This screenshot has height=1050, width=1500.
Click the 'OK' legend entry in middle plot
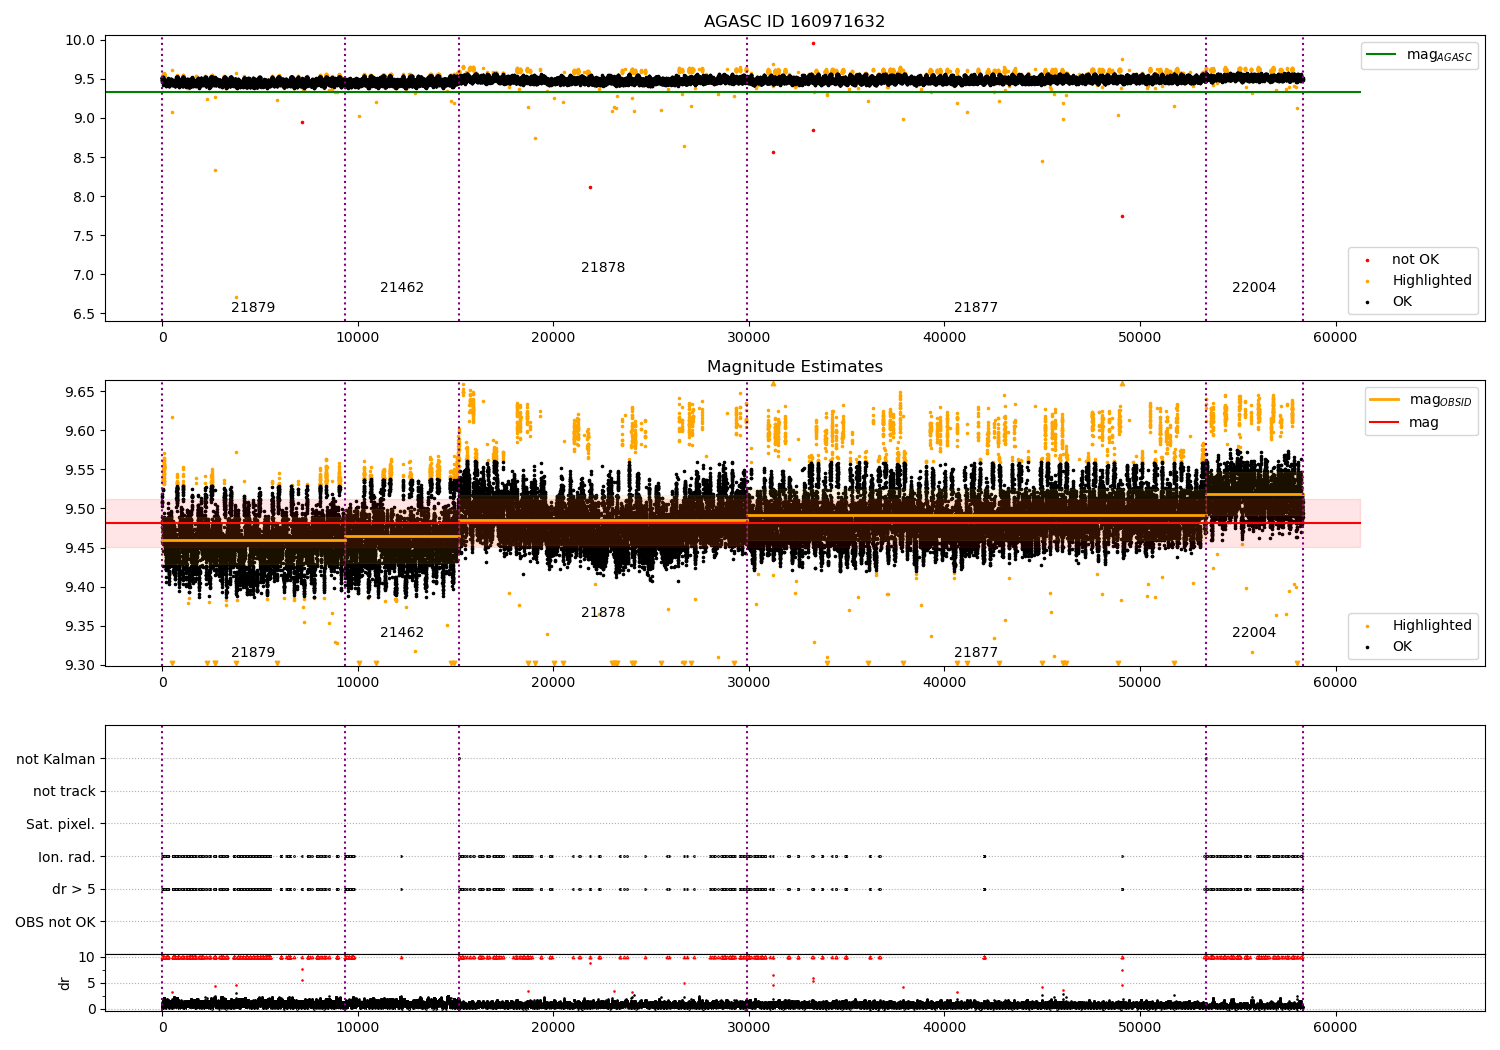point(1402,647)
